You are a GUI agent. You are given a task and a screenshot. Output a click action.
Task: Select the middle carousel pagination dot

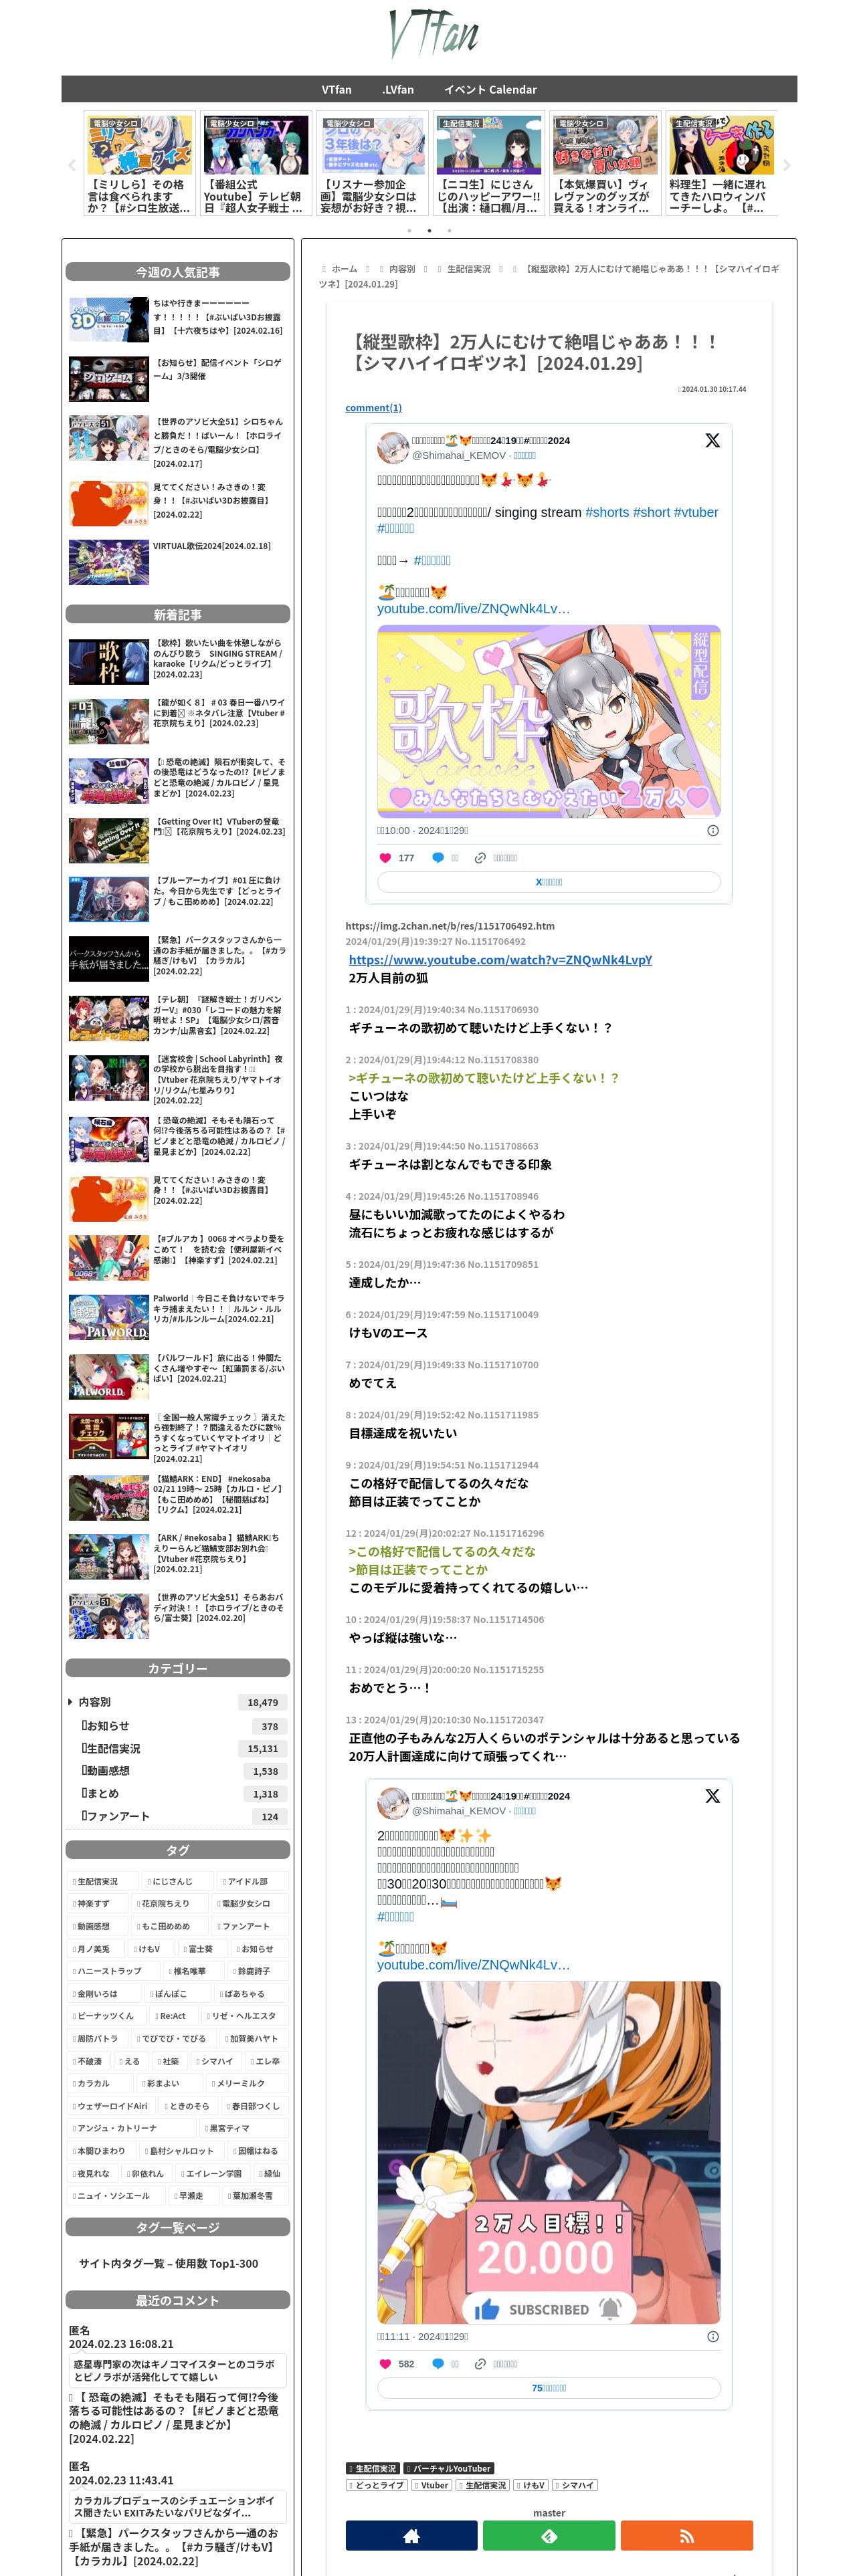pyautogui.click(x=429, y=230)
